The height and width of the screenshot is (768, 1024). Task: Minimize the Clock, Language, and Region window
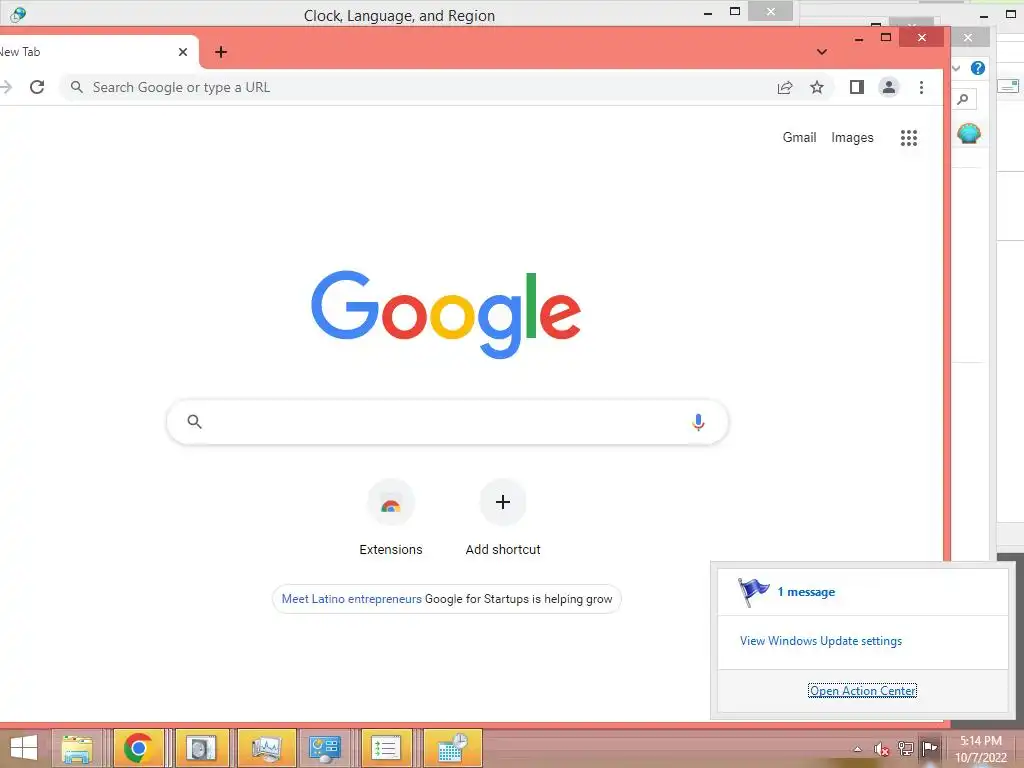pos(708,12)
